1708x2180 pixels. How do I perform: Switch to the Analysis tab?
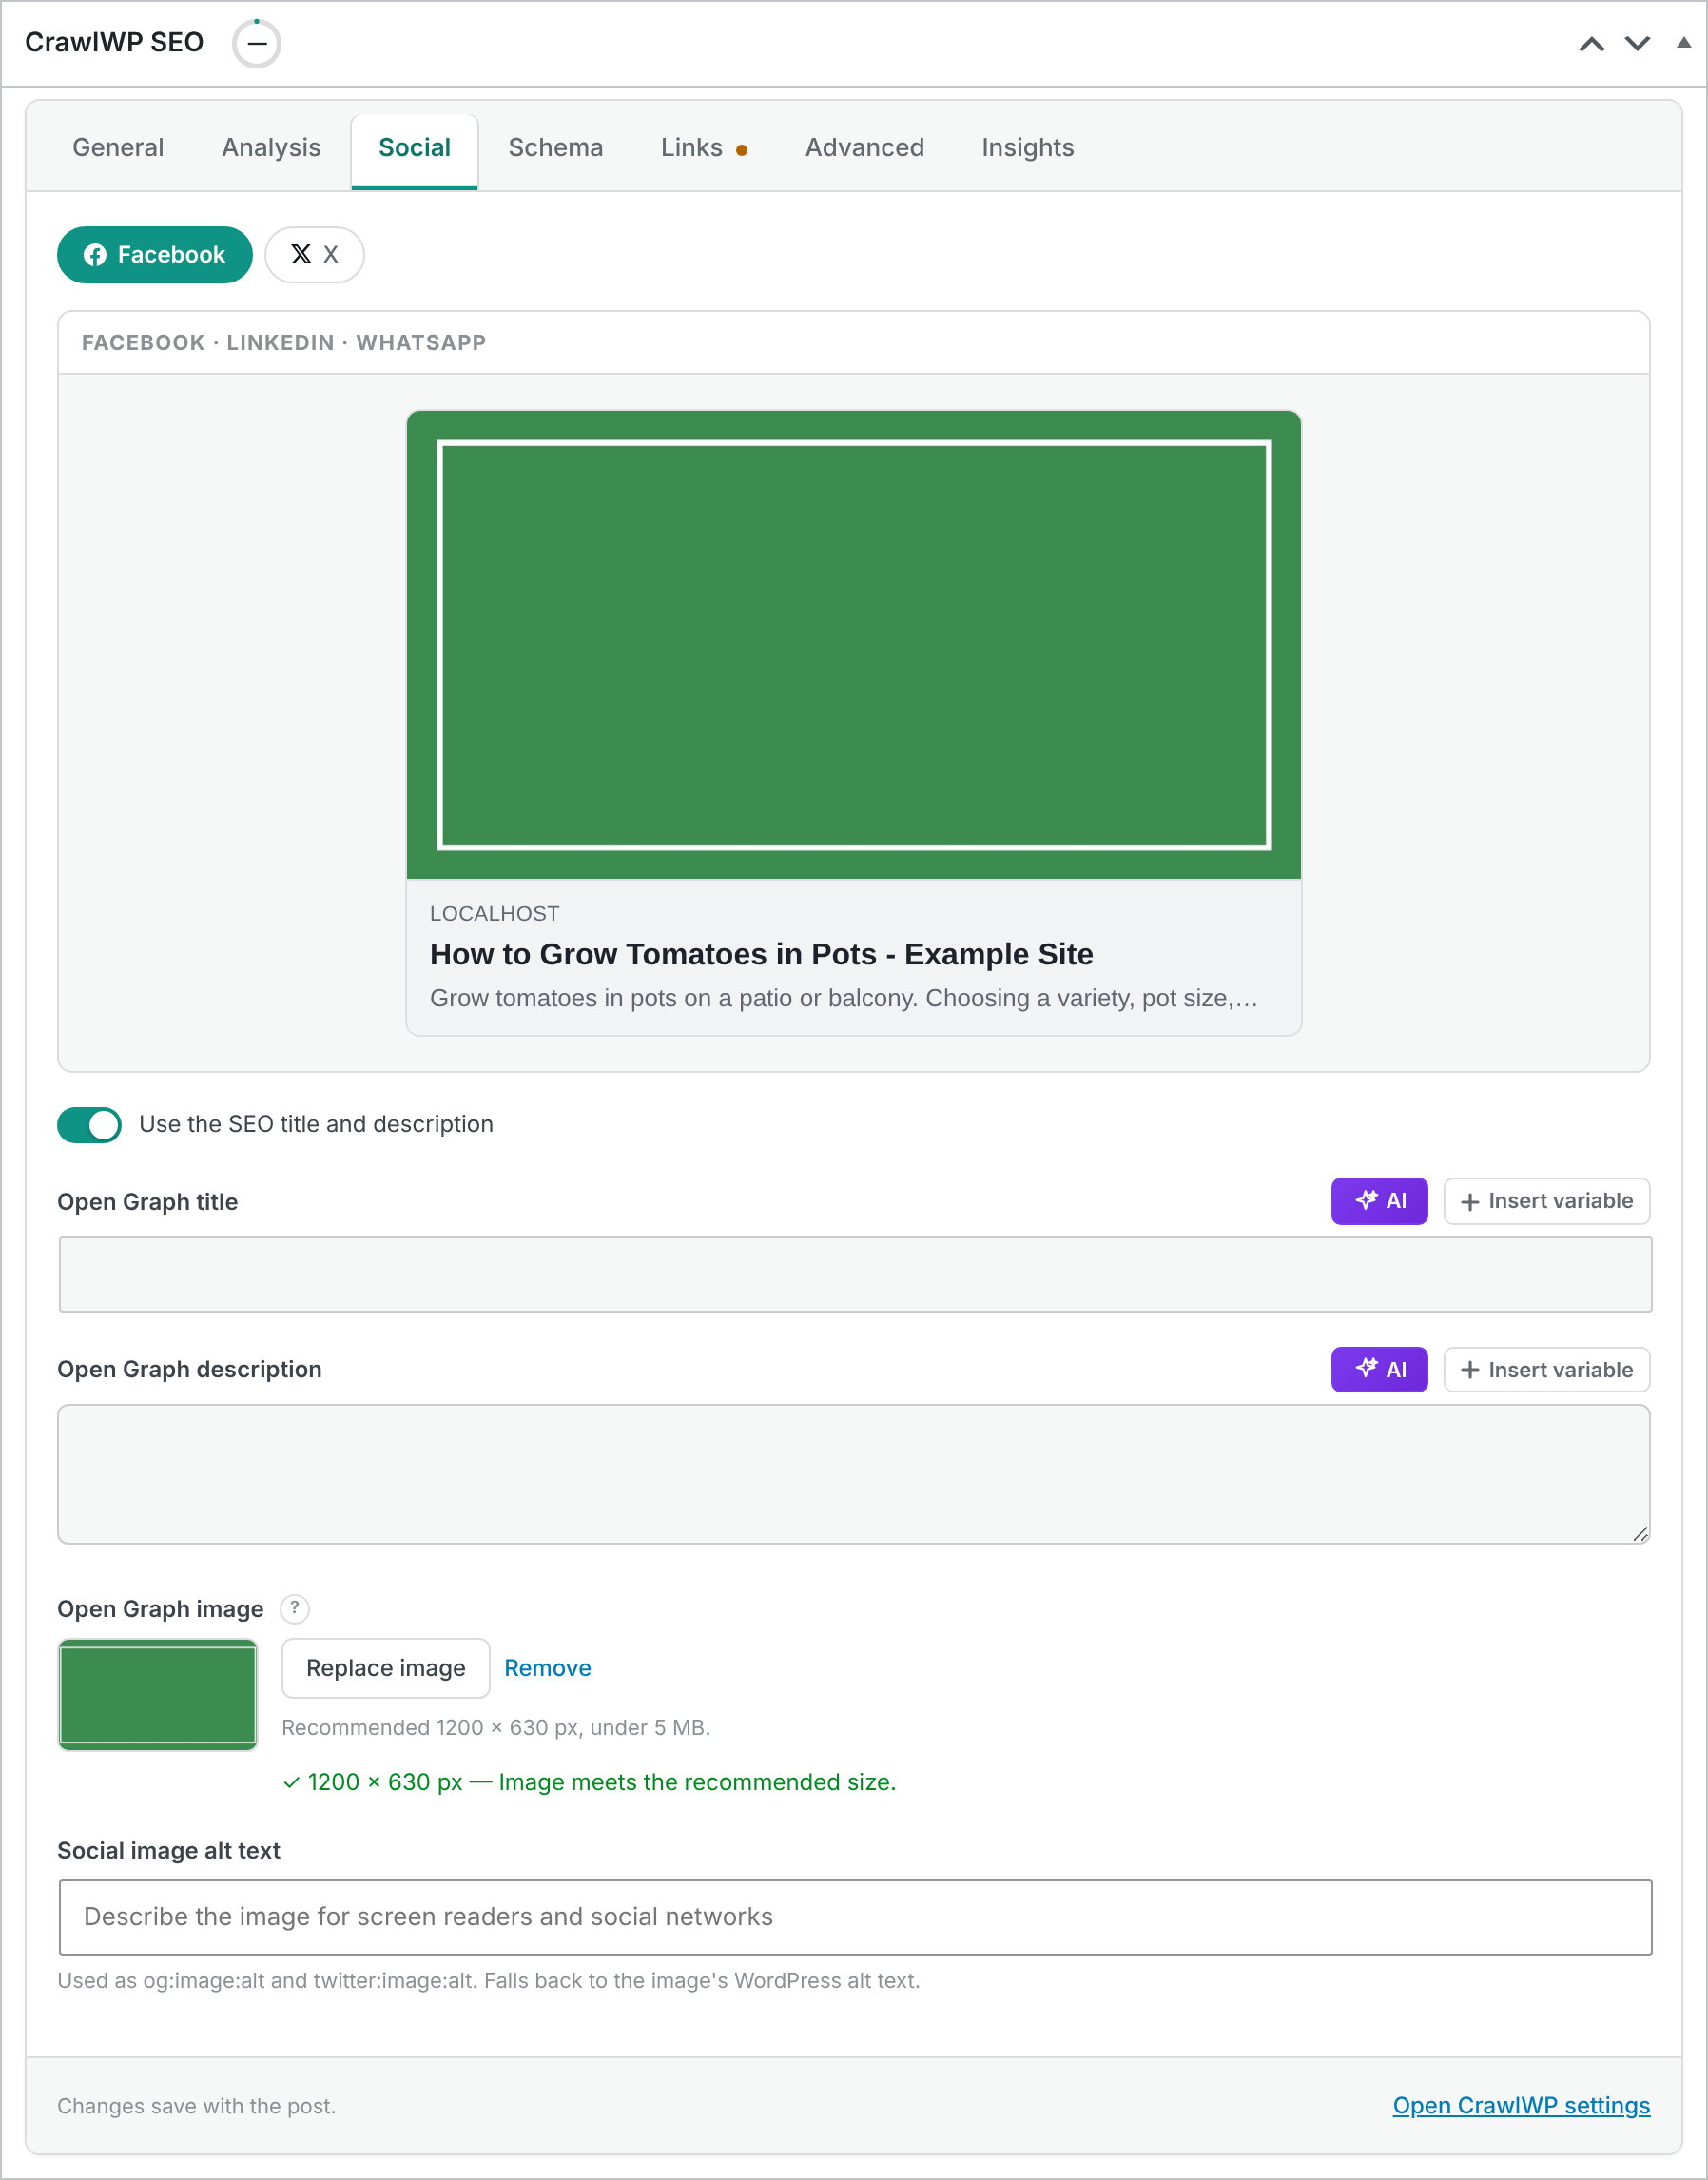[271, 148]
